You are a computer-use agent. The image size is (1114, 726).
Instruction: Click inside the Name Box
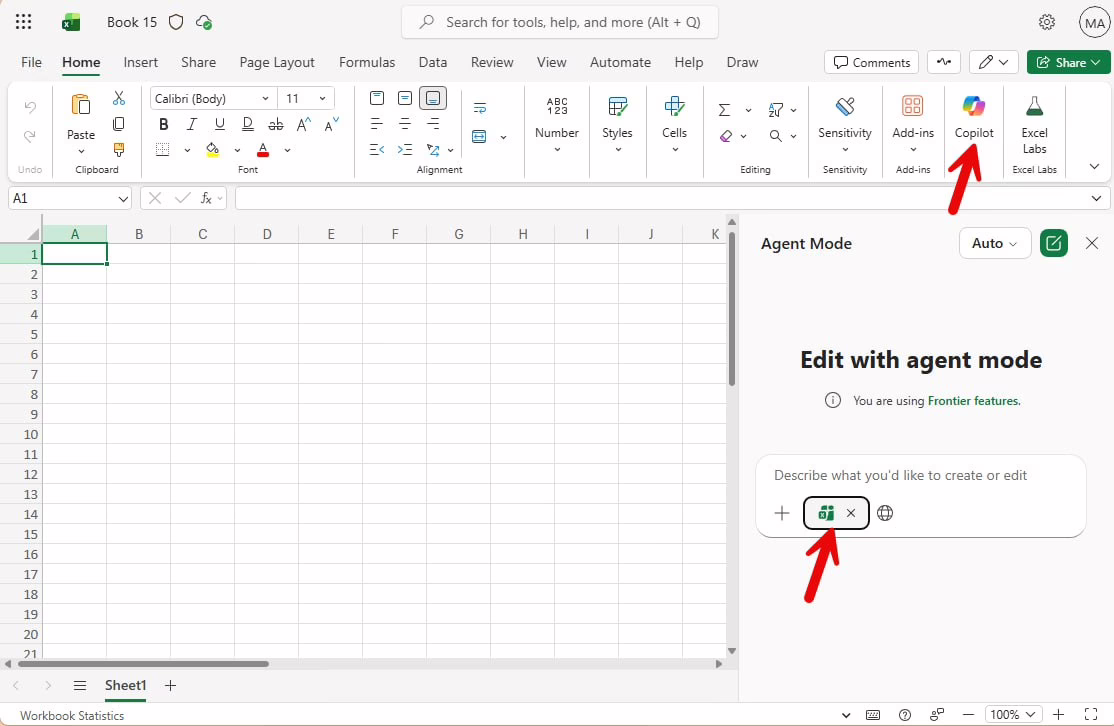pos(60,198)
